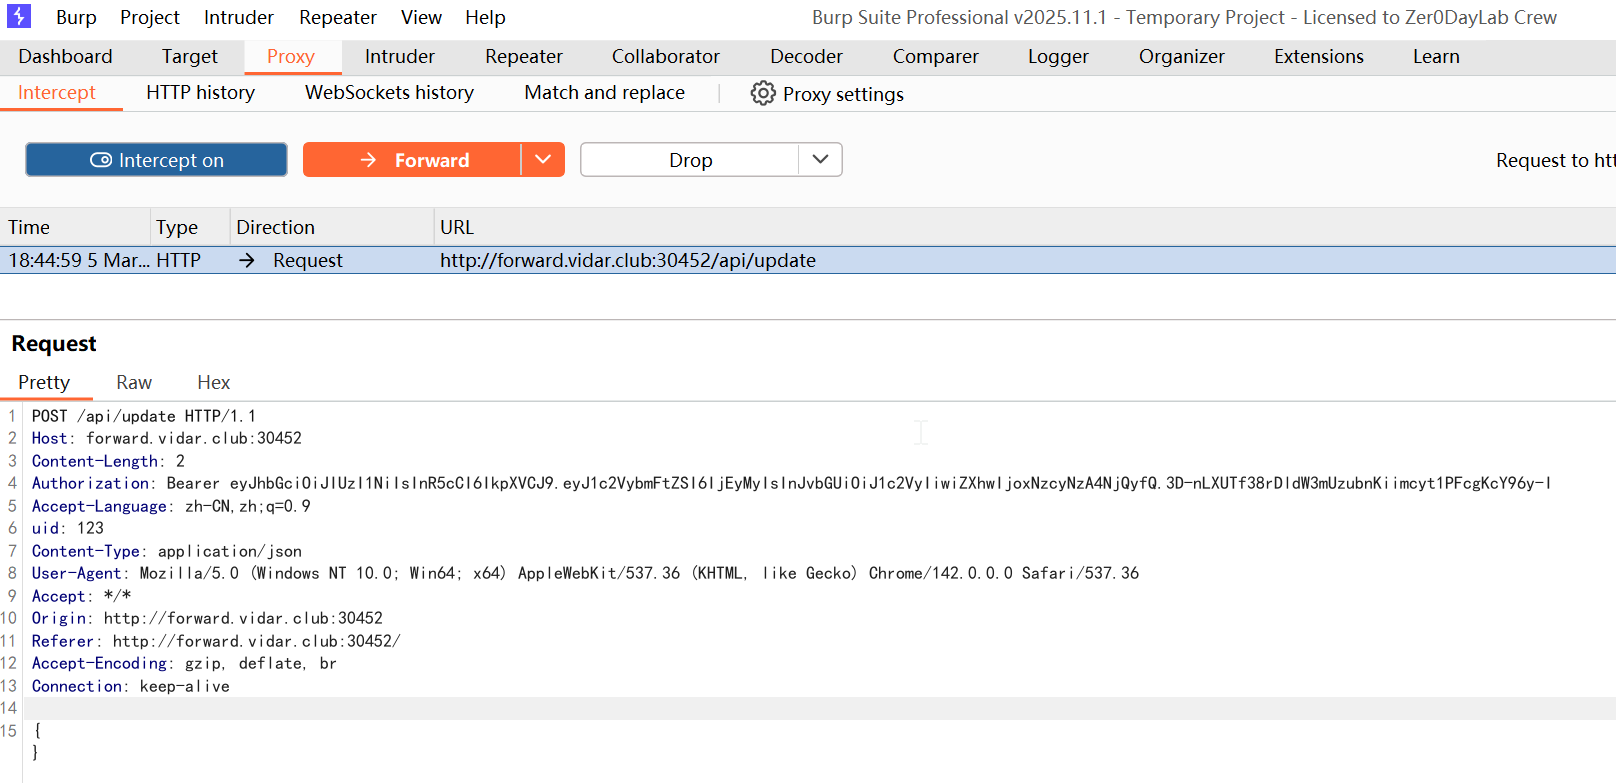This screenshot has height=783, width=1616.
Task: Select the intercepted /api/update request row
Action: pyautogui.click(x=627, y=261)
